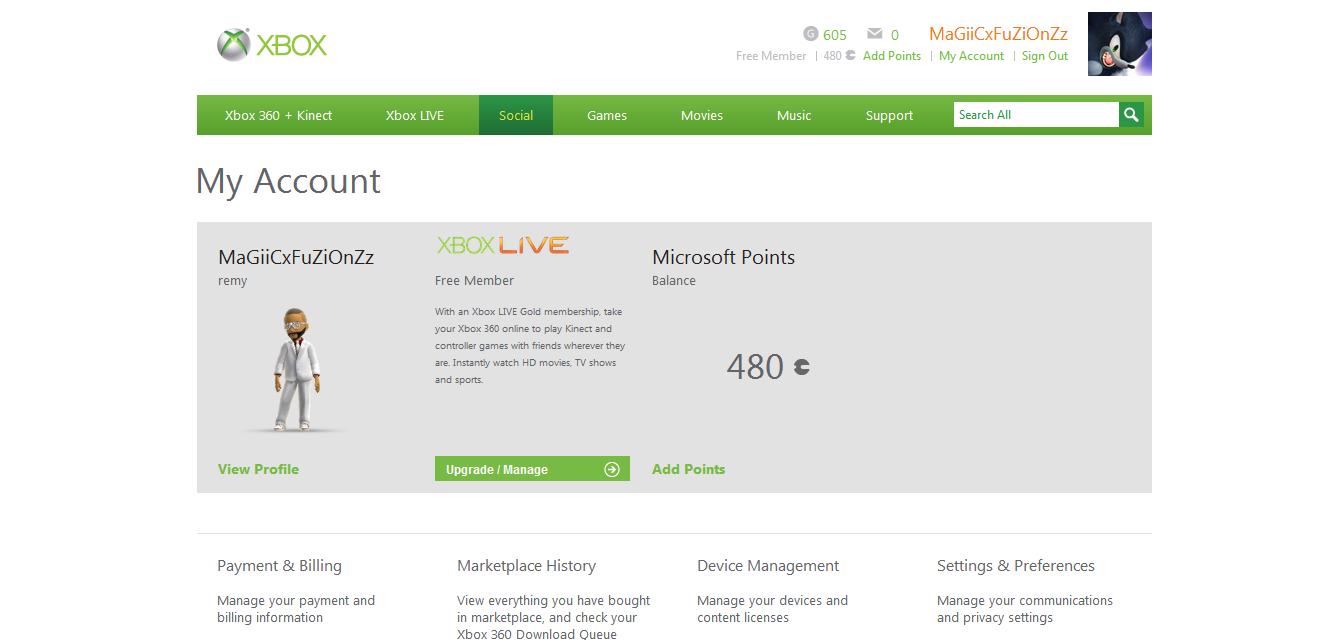The width and height of the screenshot is (1331, 640).
Task: Open the Games menu
Action: point(607,115)
